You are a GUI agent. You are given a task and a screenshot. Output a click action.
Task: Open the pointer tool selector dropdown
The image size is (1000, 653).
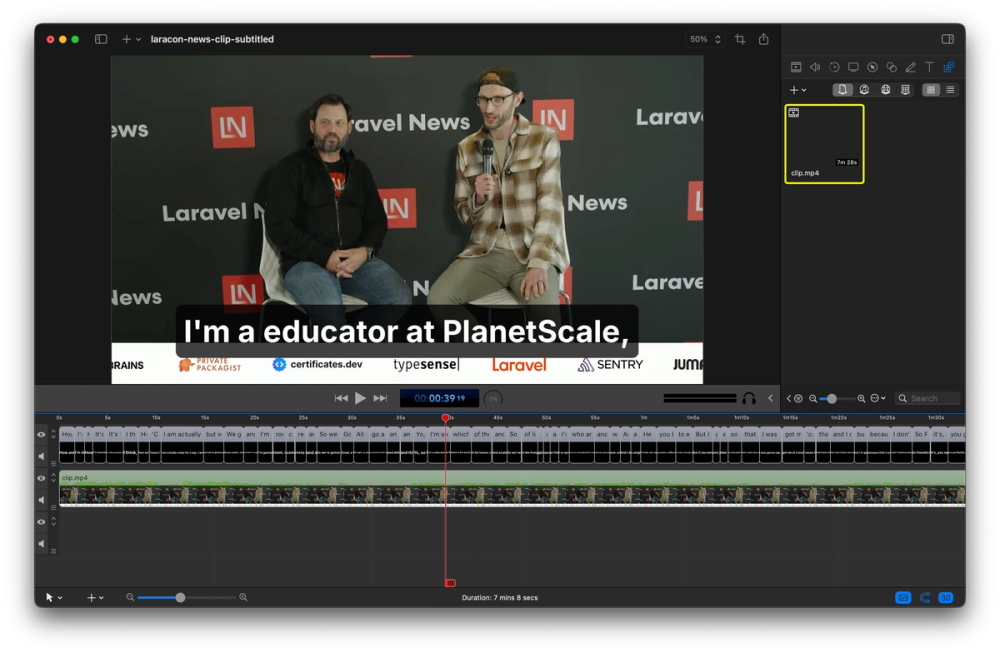click(53, 597)
